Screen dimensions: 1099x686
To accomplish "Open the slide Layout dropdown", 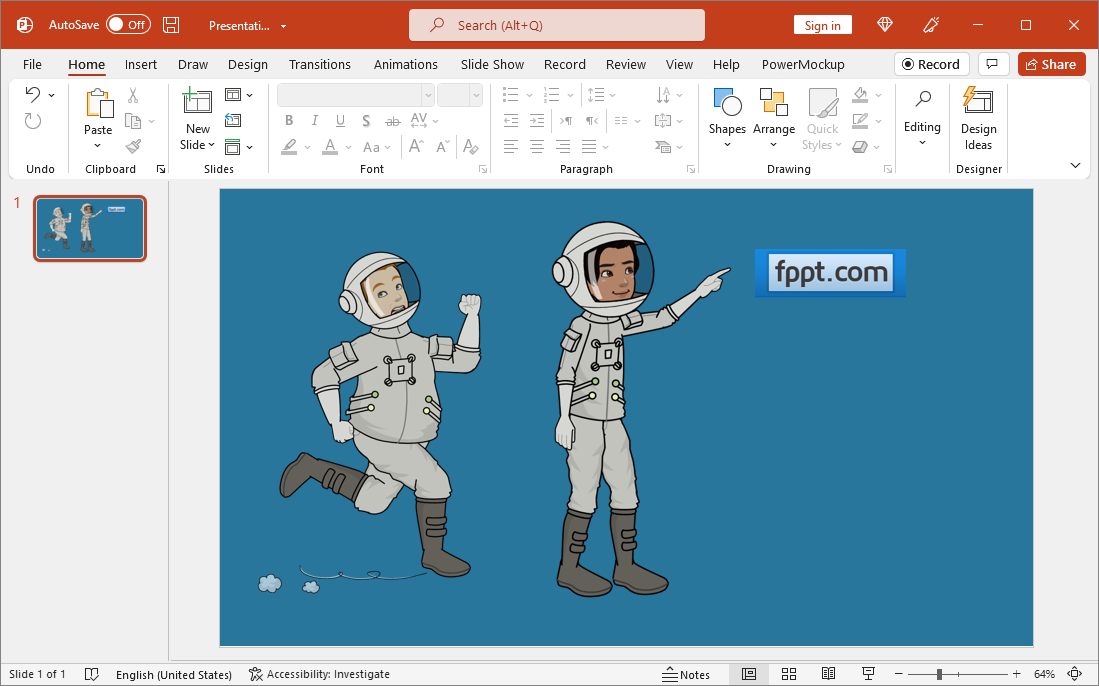I will [x=239, y=95].
